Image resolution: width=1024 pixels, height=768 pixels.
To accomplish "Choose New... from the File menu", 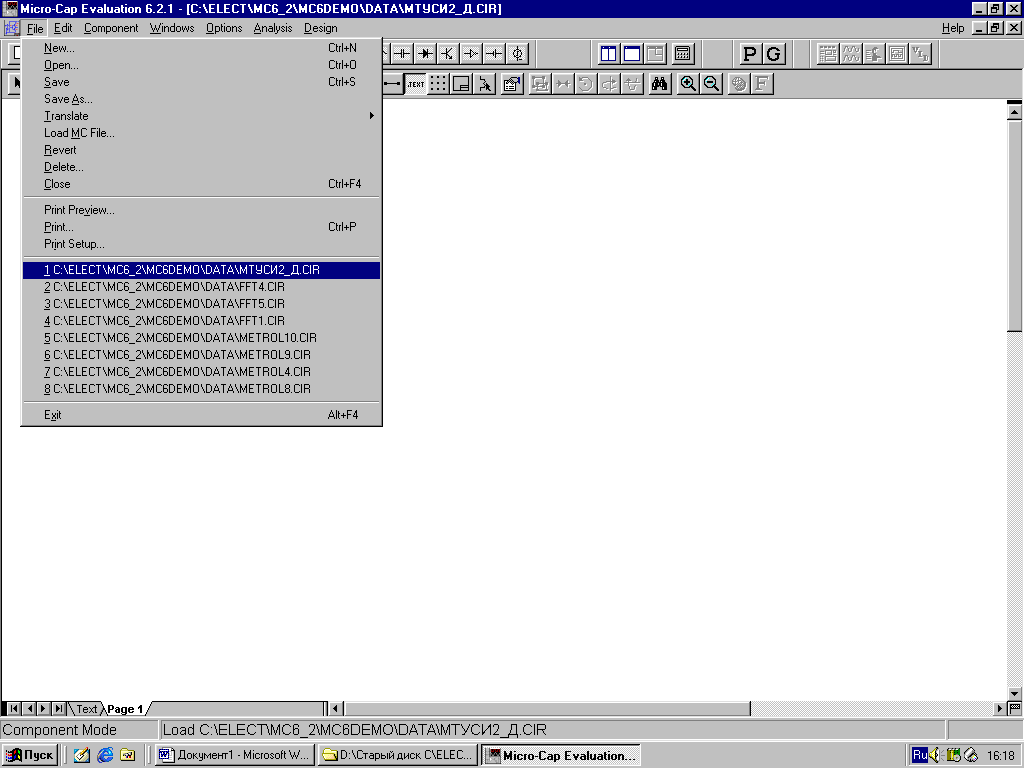I will [x=201, y=48].
